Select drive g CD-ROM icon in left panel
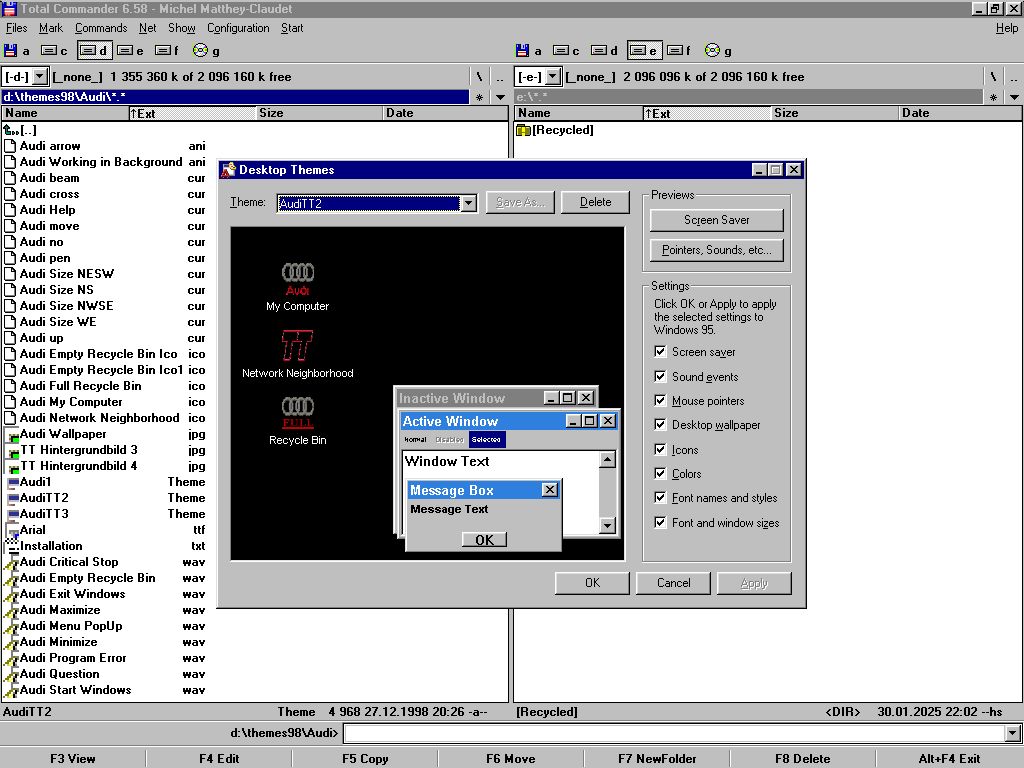Image resolution: width=1024 pixels, height=768 pixels. coord(200,50)
